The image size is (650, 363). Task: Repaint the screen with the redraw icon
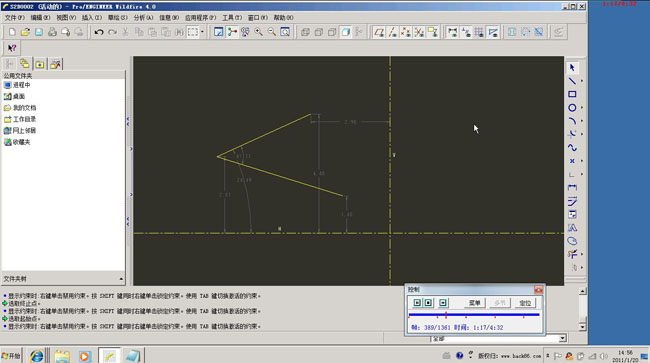(218, 32)
